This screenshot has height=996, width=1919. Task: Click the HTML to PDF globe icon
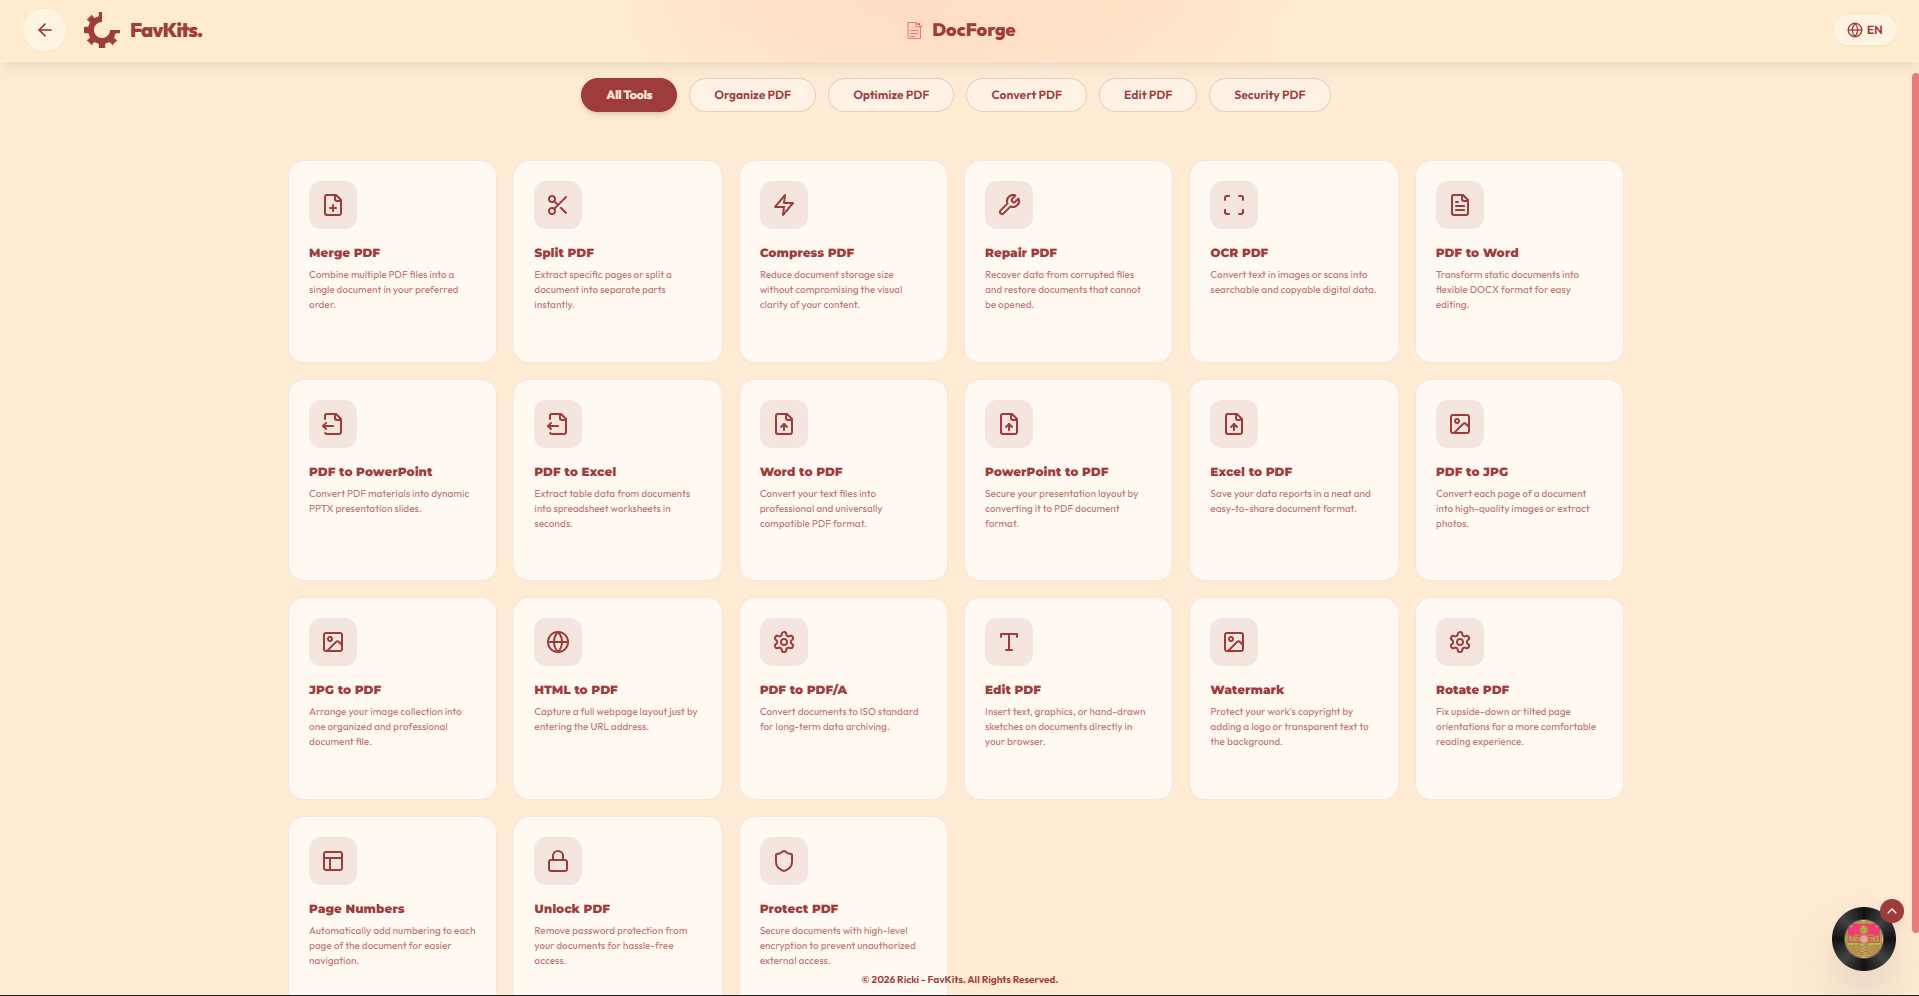558,642
